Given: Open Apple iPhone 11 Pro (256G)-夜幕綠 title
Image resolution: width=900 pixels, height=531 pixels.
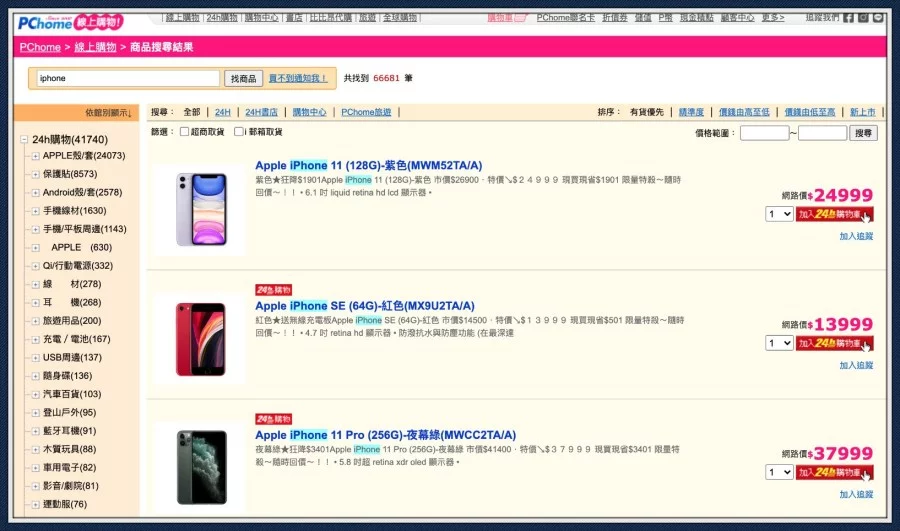Looking at the screenshot, I should point(386,435).
